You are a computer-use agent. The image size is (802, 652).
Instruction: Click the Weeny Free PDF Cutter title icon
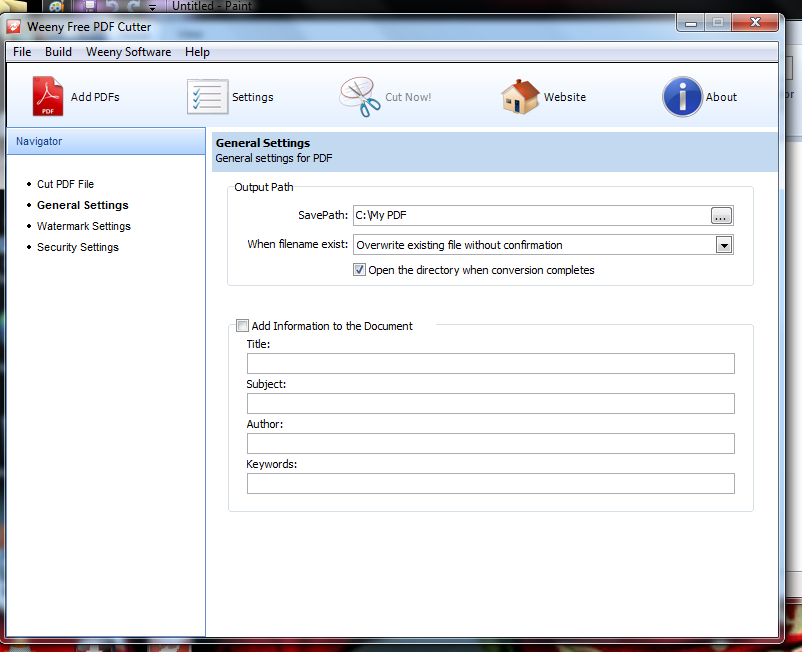(x=14, y=27)
